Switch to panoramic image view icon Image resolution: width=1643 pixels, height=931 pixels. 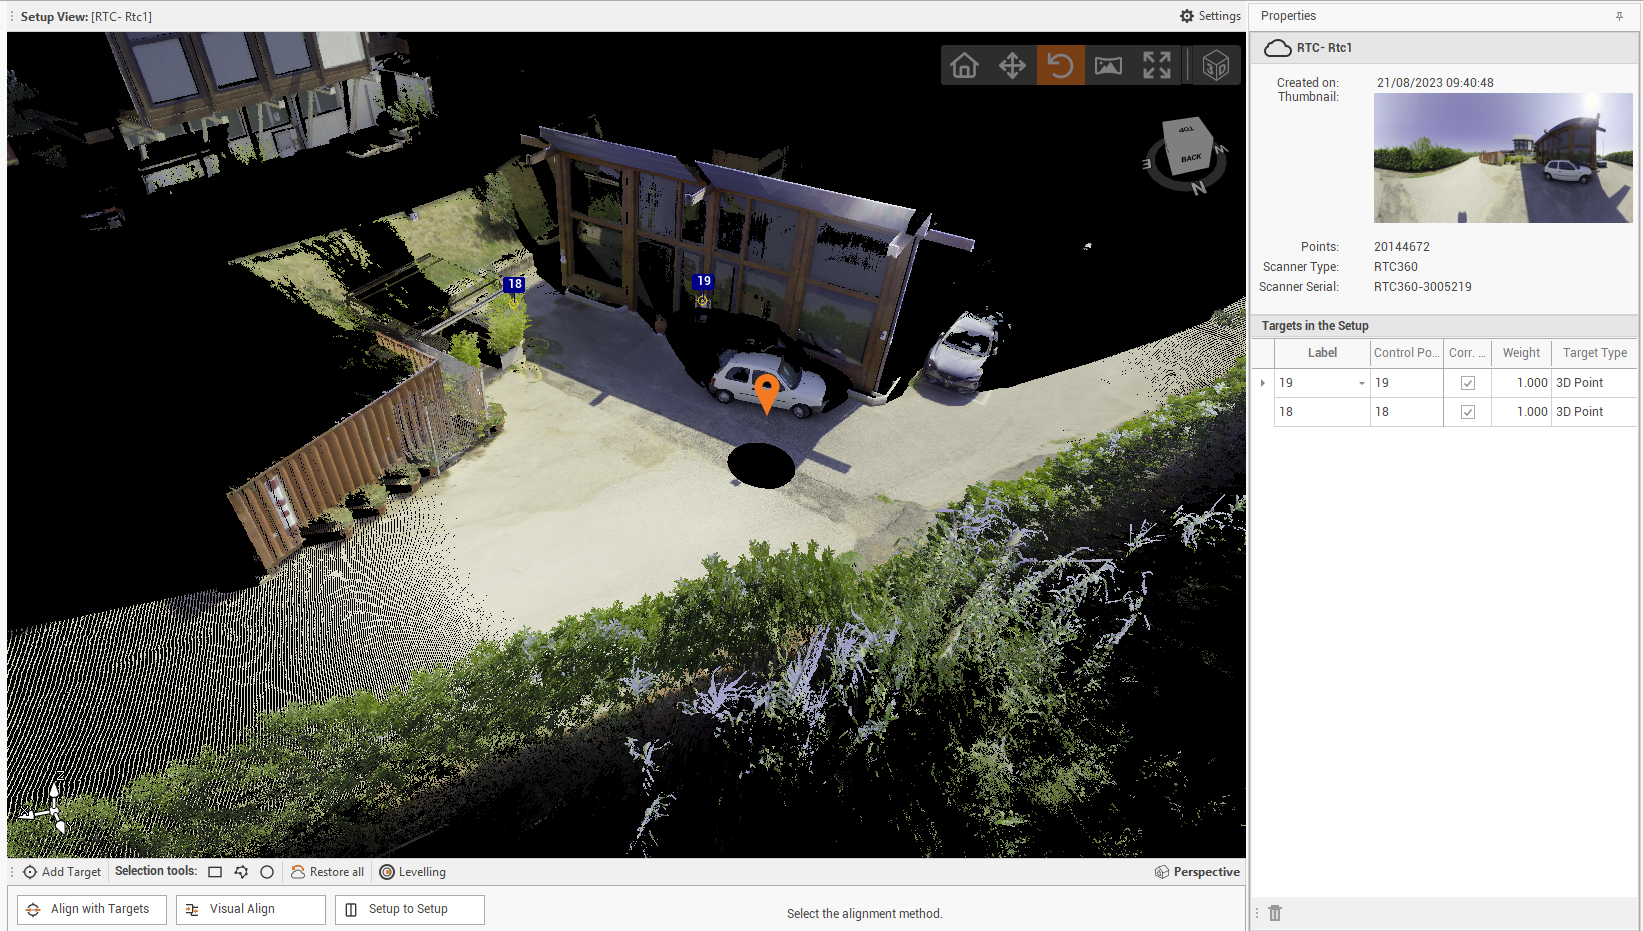1108,66
